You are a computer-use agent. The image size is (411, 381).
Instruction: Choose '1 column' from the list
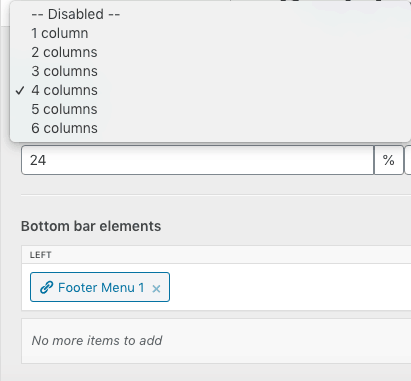pyautogui.click(x=60, y=33)
